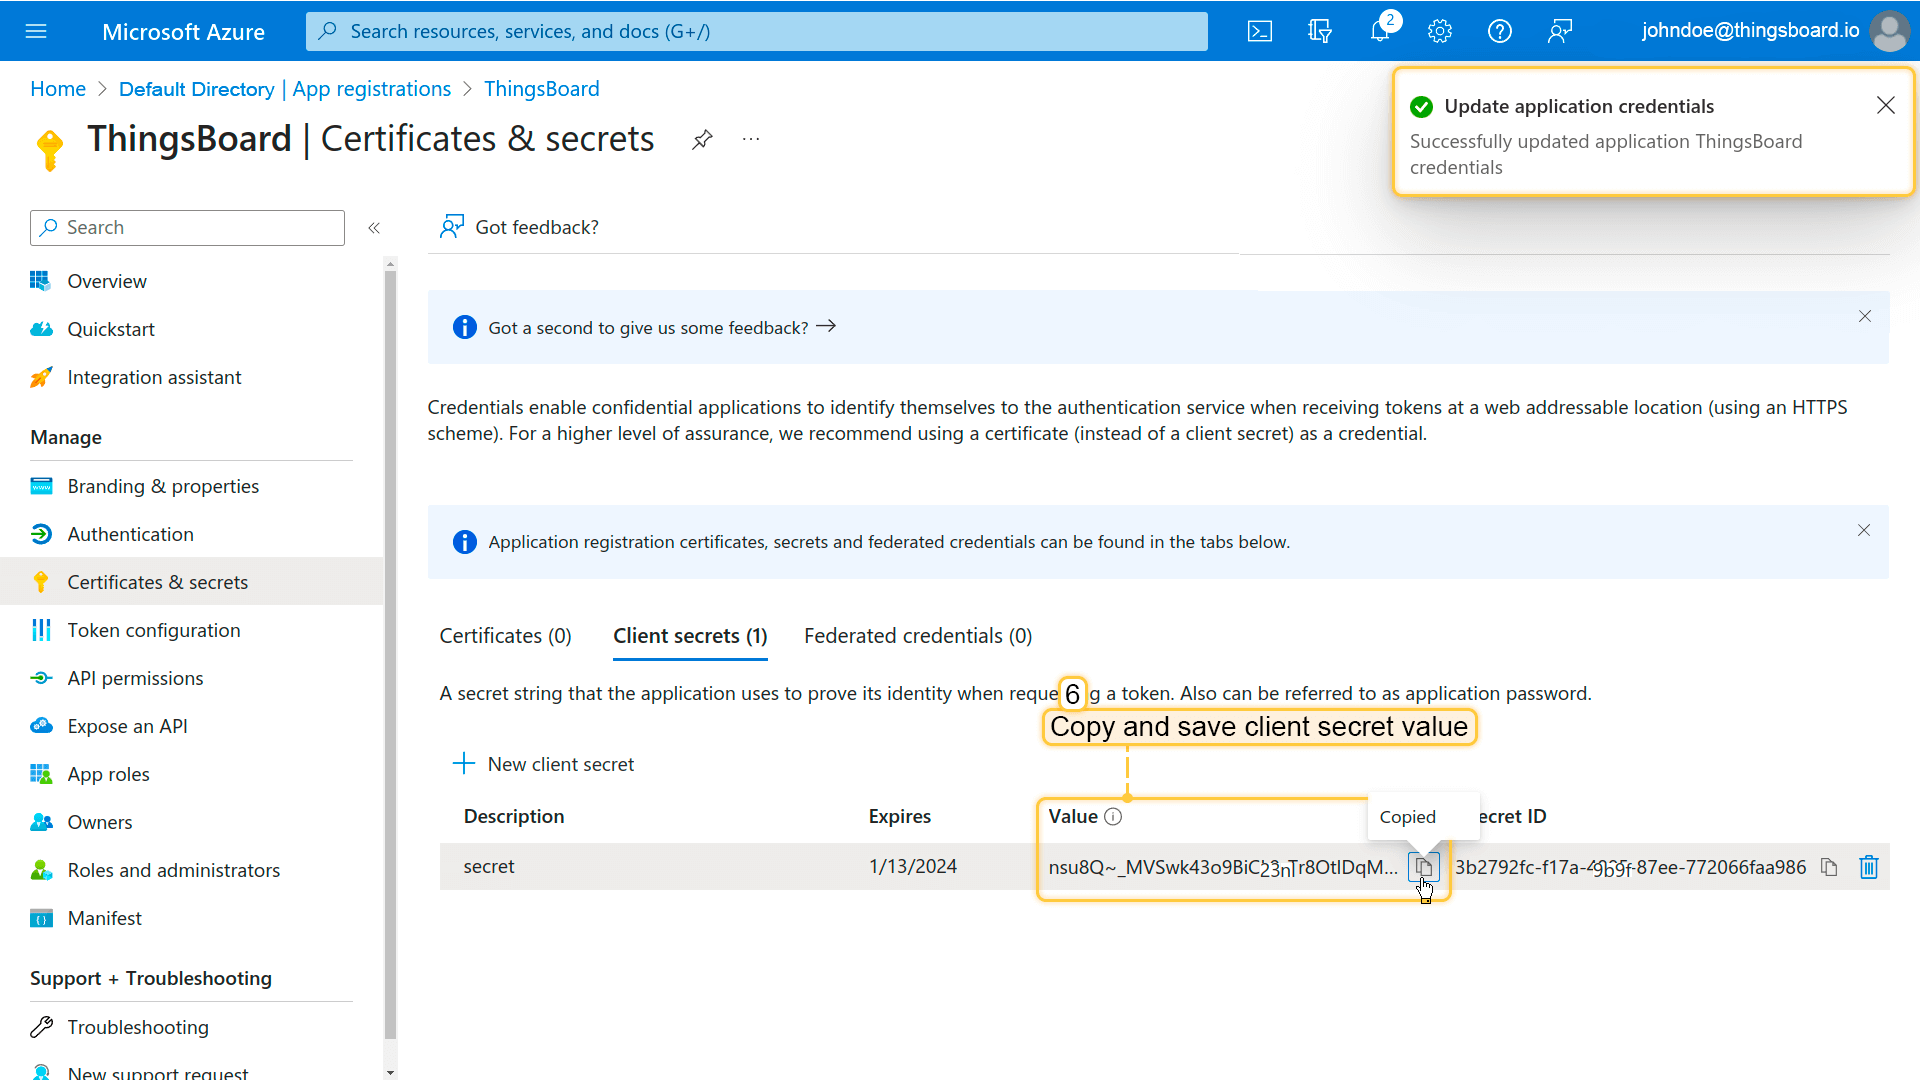
Task: Open the help question mark icon
Action: click(x=1500, y=31)
